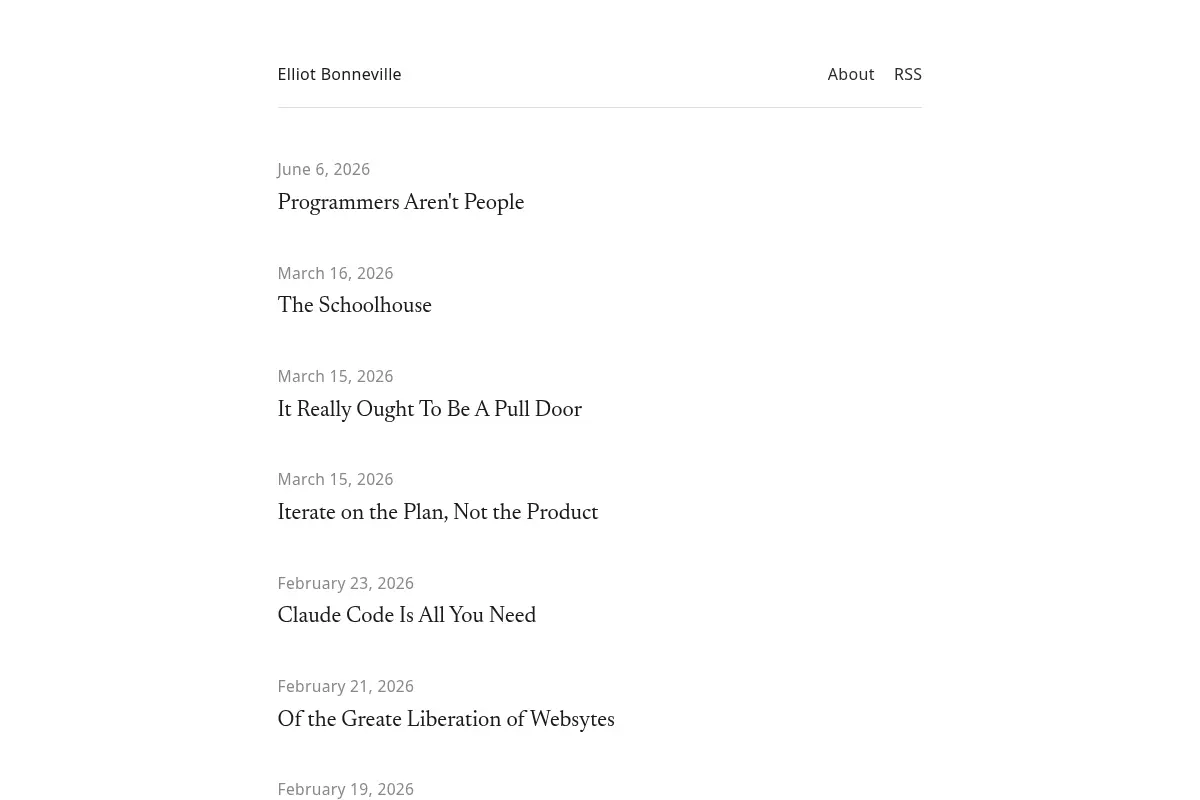1200x800 pixels.
Task: Open Claude Code Is All You Need
Action: point(406,616)
